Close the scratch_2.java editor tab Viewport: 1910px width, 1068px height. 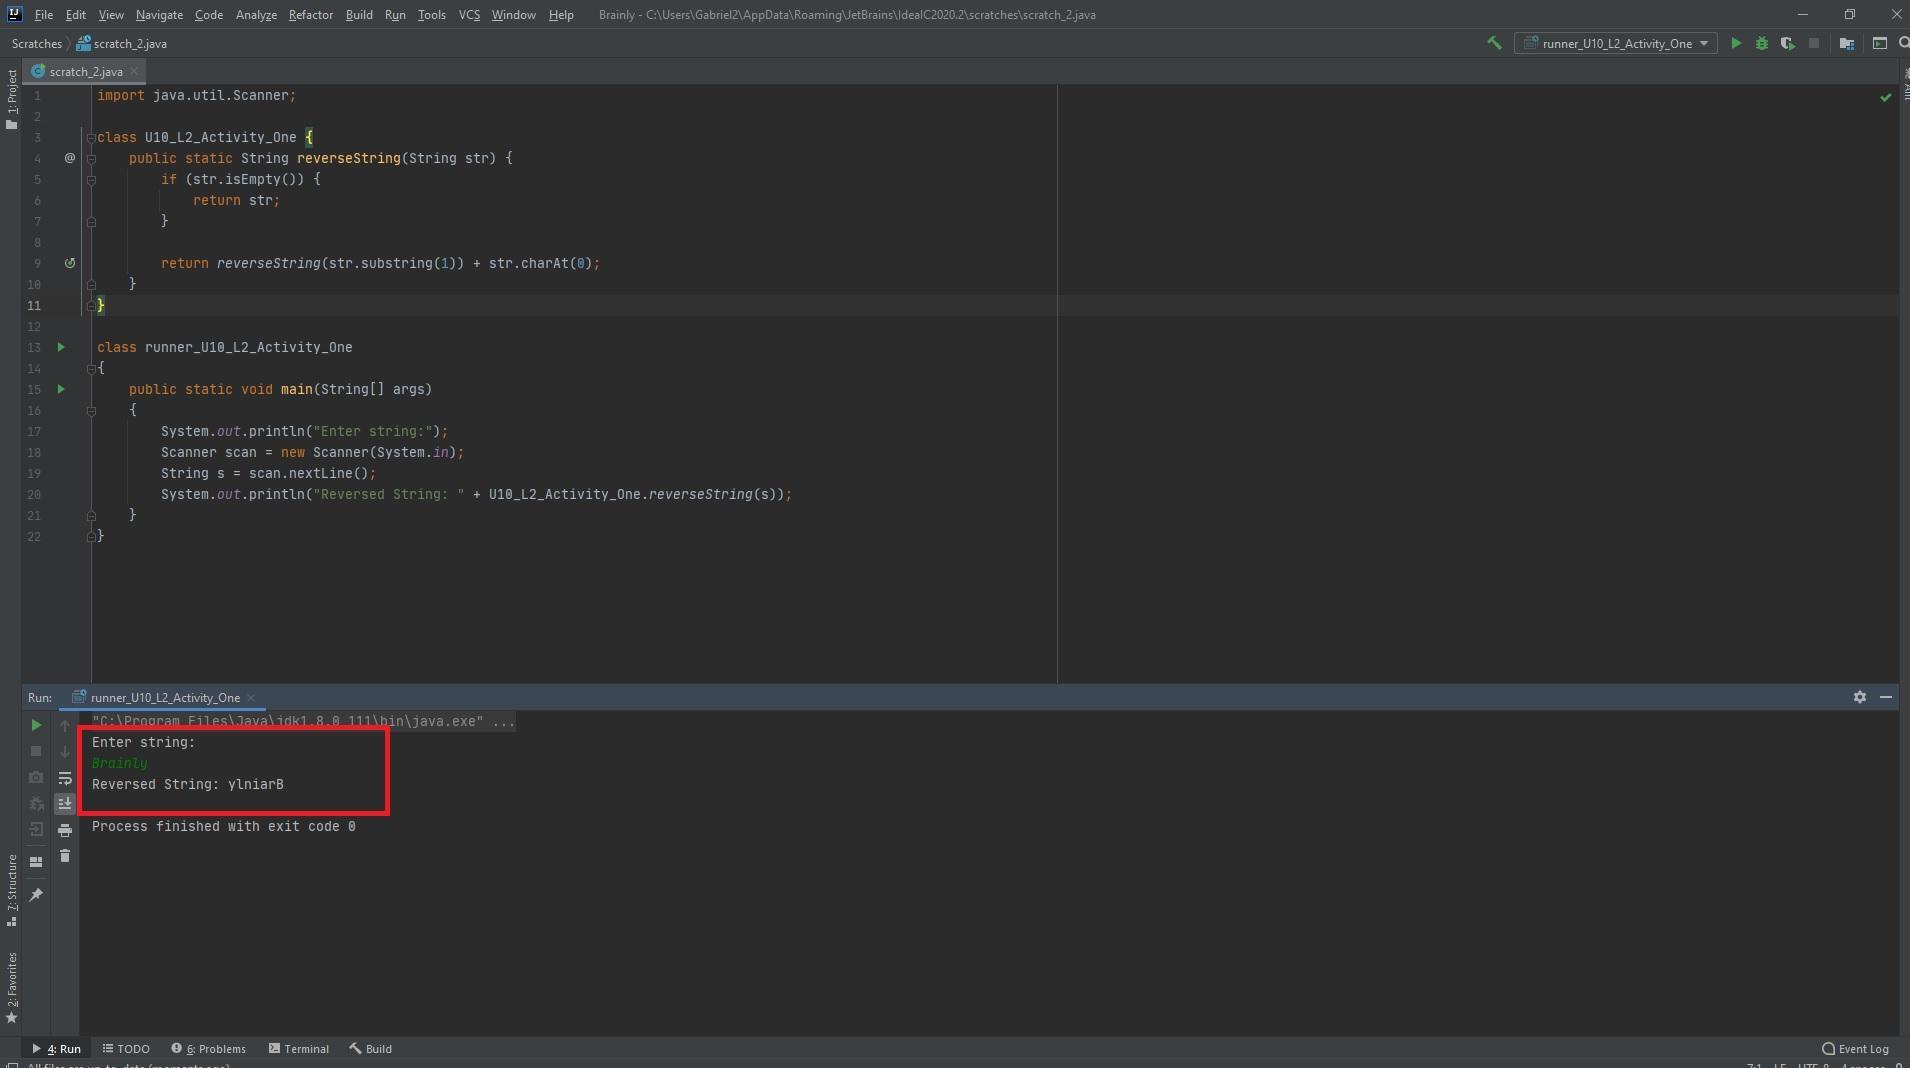click(134, 71)
